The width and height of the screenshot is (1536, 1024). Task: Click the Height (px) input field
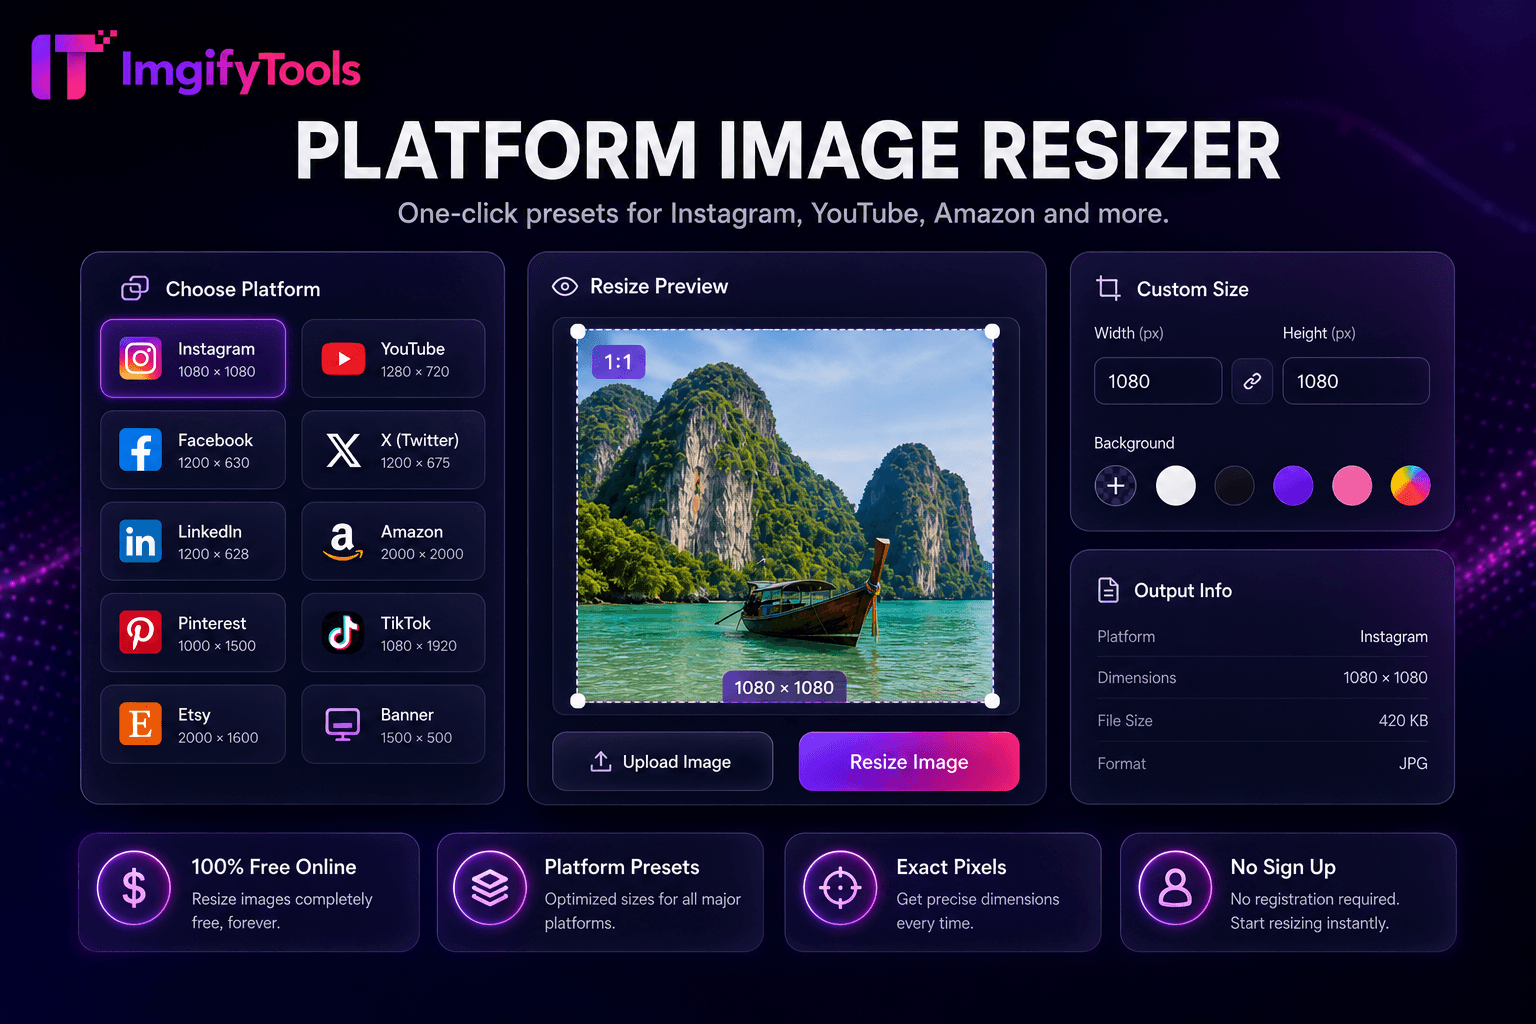coord(1356,381)
